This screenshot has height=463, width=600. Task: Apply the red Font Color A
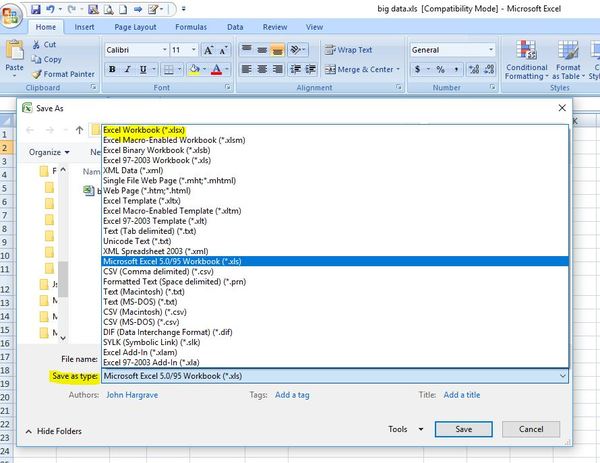(217, 69)
